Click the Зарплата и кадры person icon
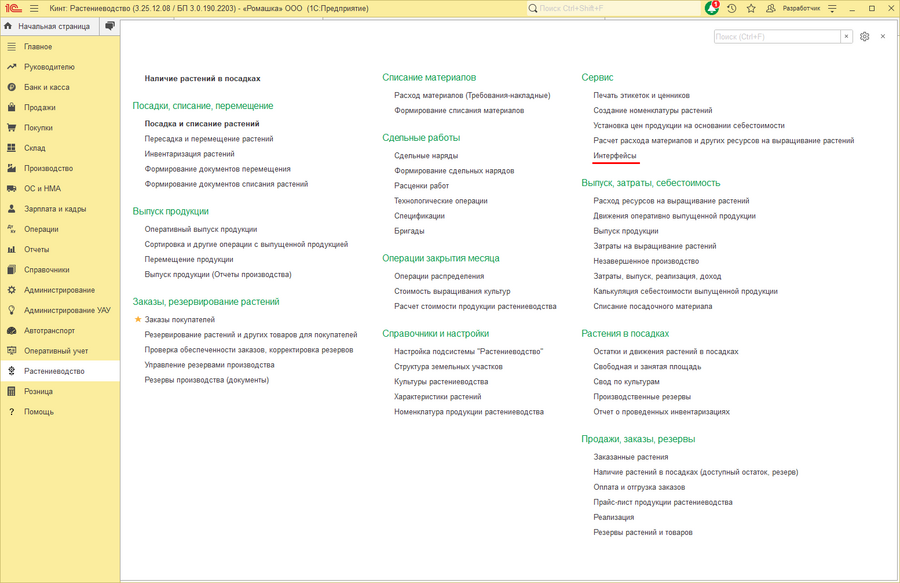Image resolution: width=900 pixels, height=583 pixels. click(x=11, y=209)
